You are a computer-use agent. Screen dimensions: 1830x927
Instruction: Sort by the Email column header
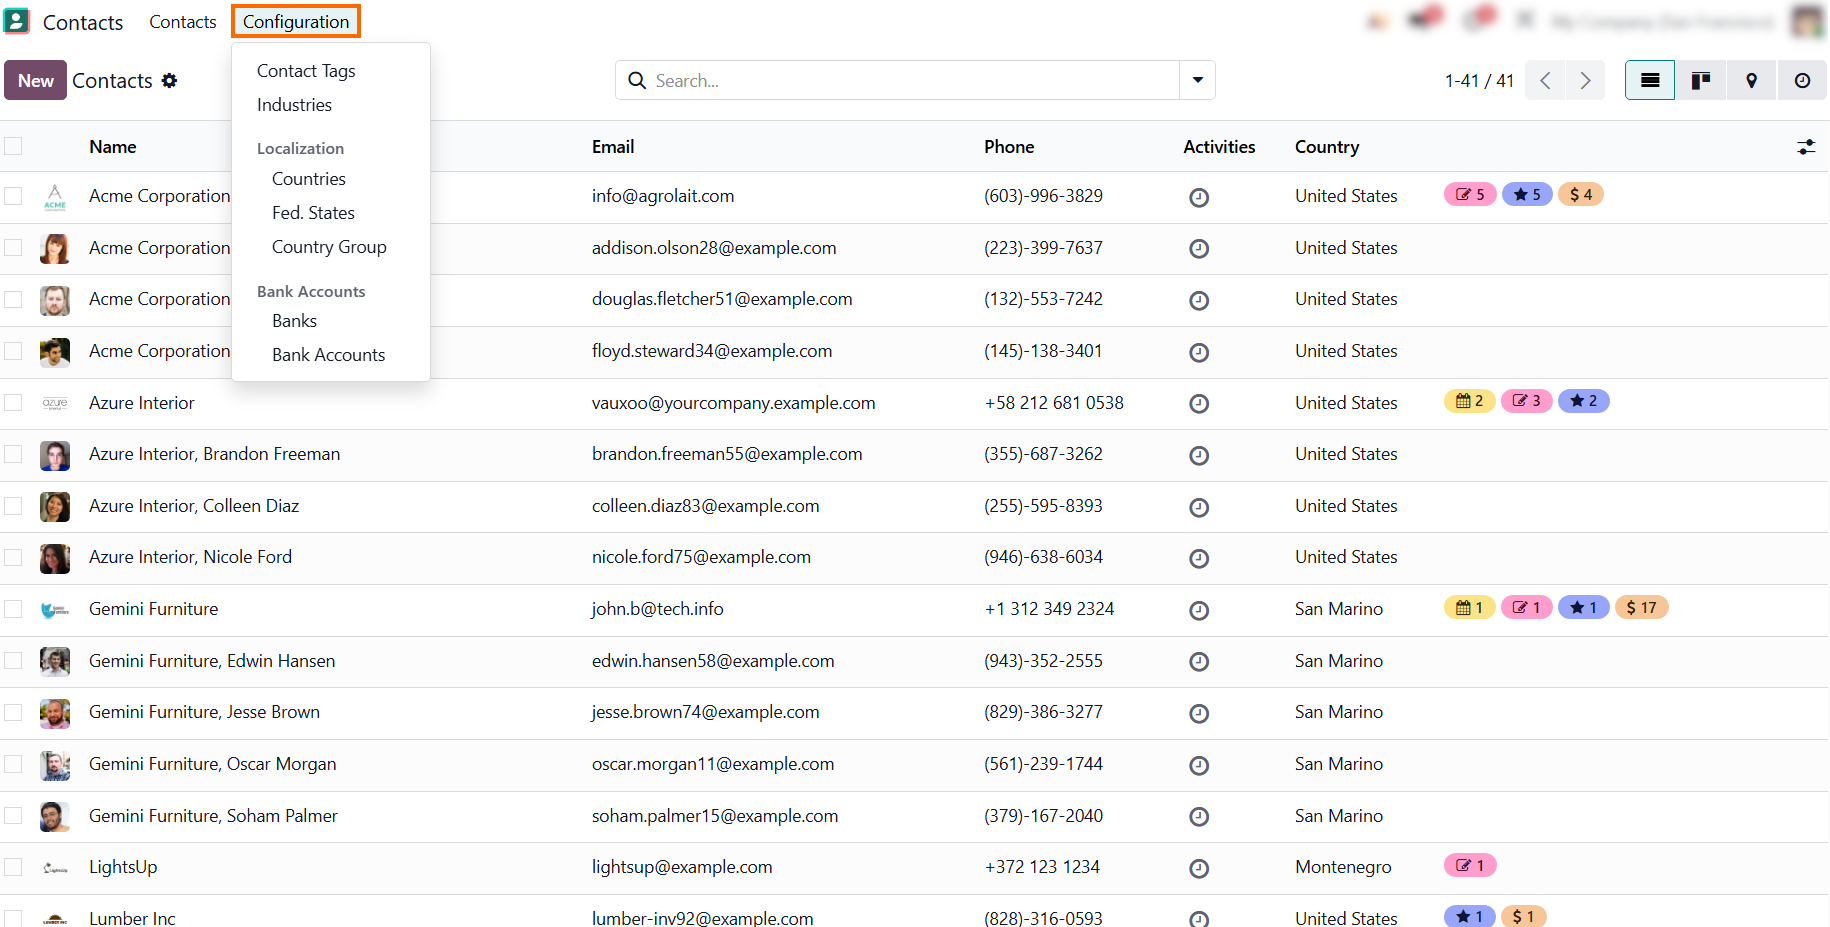coord(613,147)
